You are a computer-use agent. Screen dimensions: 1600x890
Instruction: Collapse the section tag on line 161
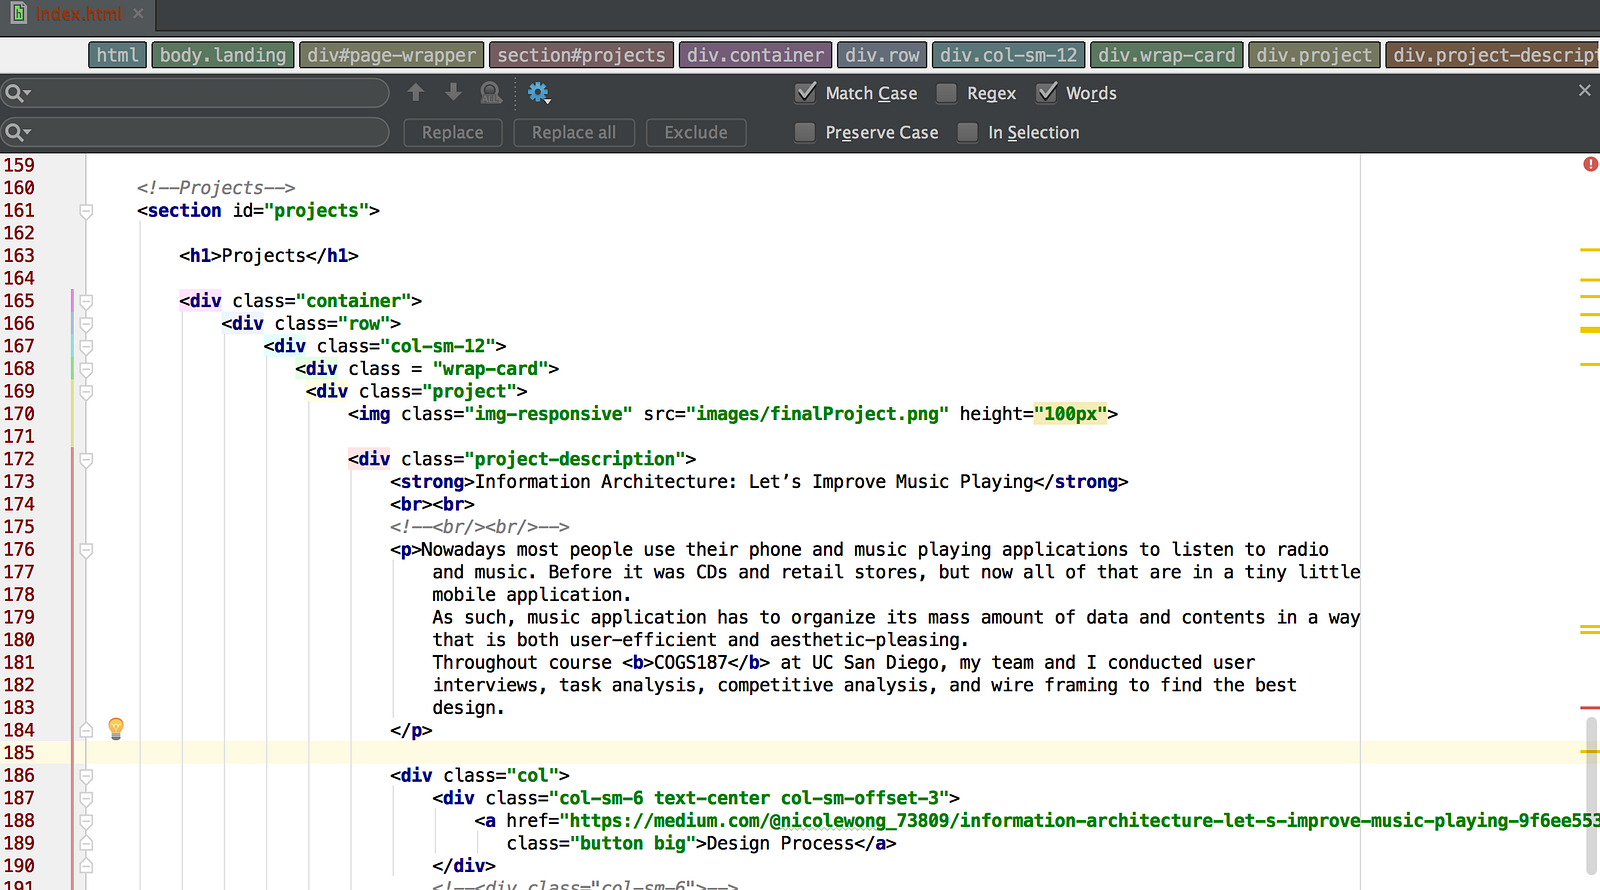86,211
